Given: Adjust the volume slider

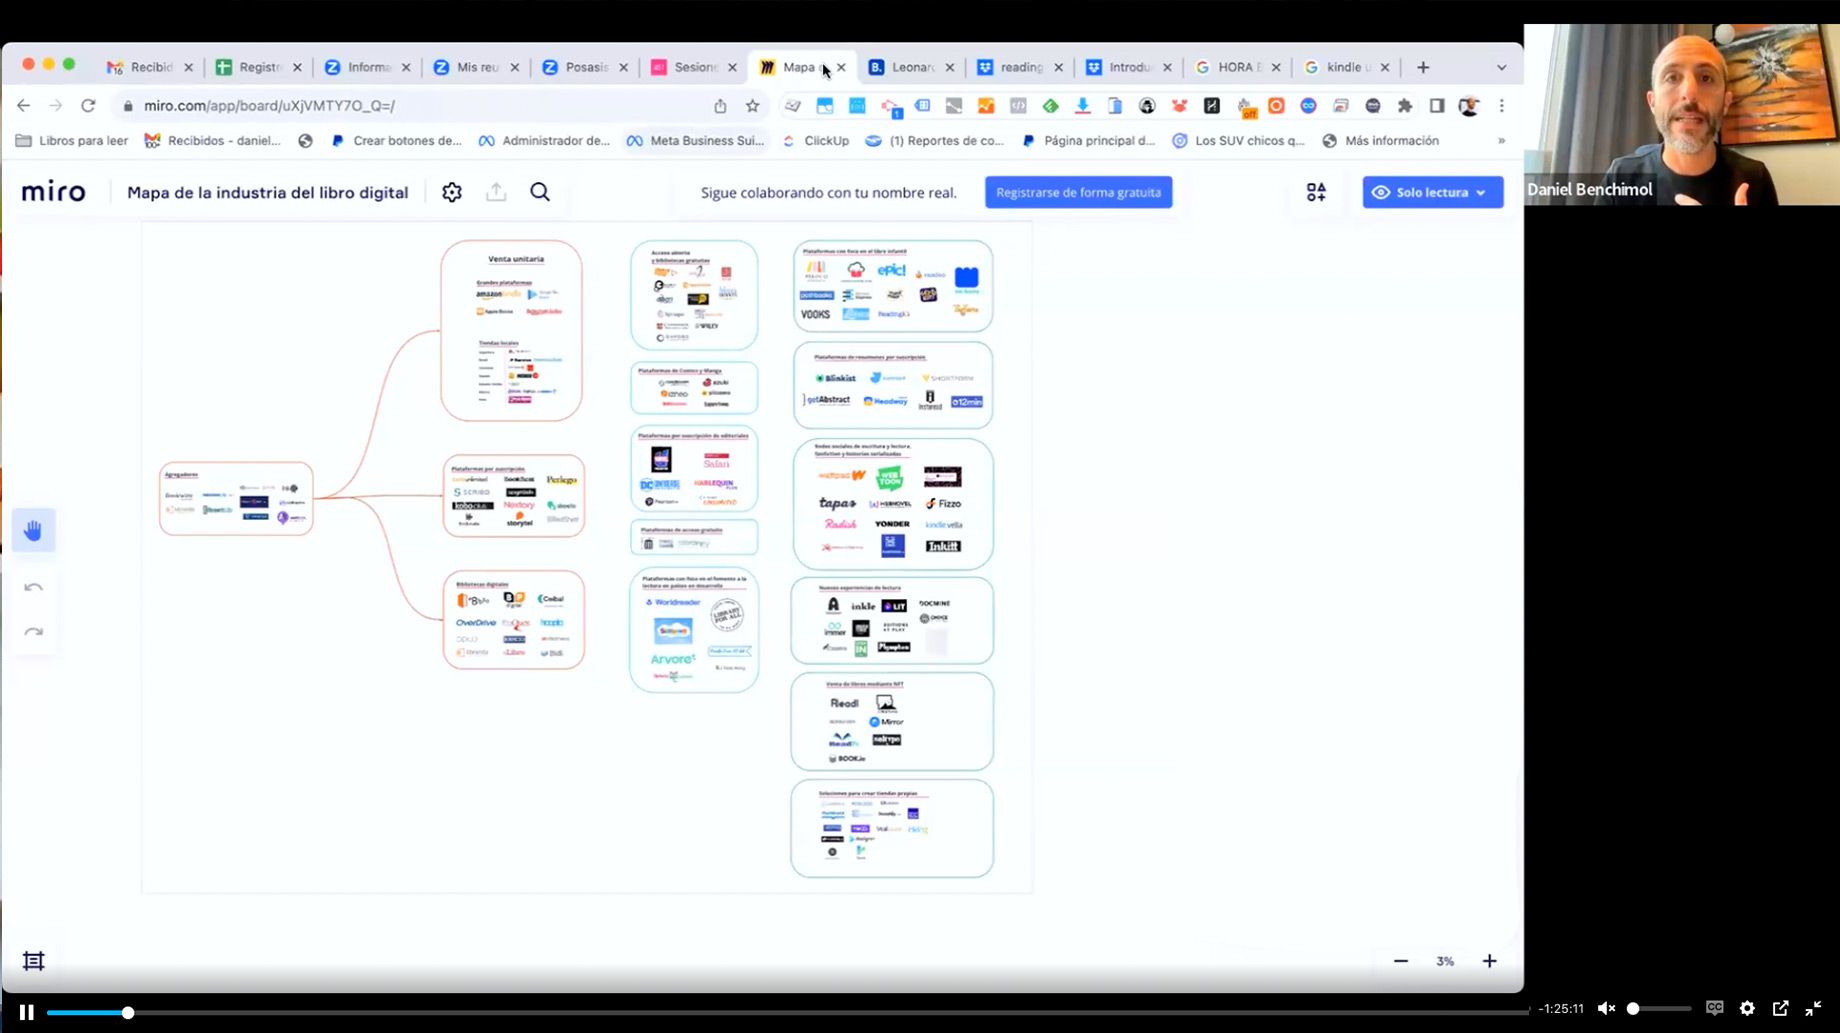Looking at the screenshot, I should point(1659,1008).
